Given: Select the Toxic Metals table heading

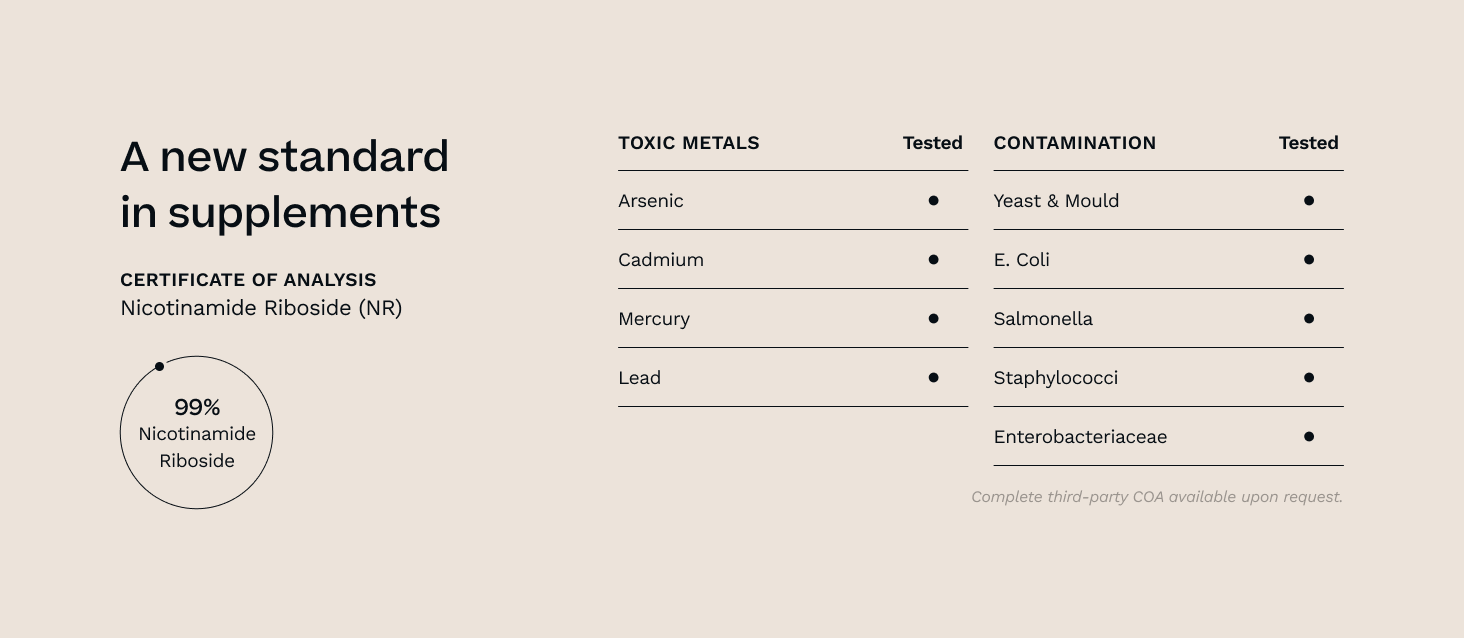Looking at the screenshot, I should (689, 143).
